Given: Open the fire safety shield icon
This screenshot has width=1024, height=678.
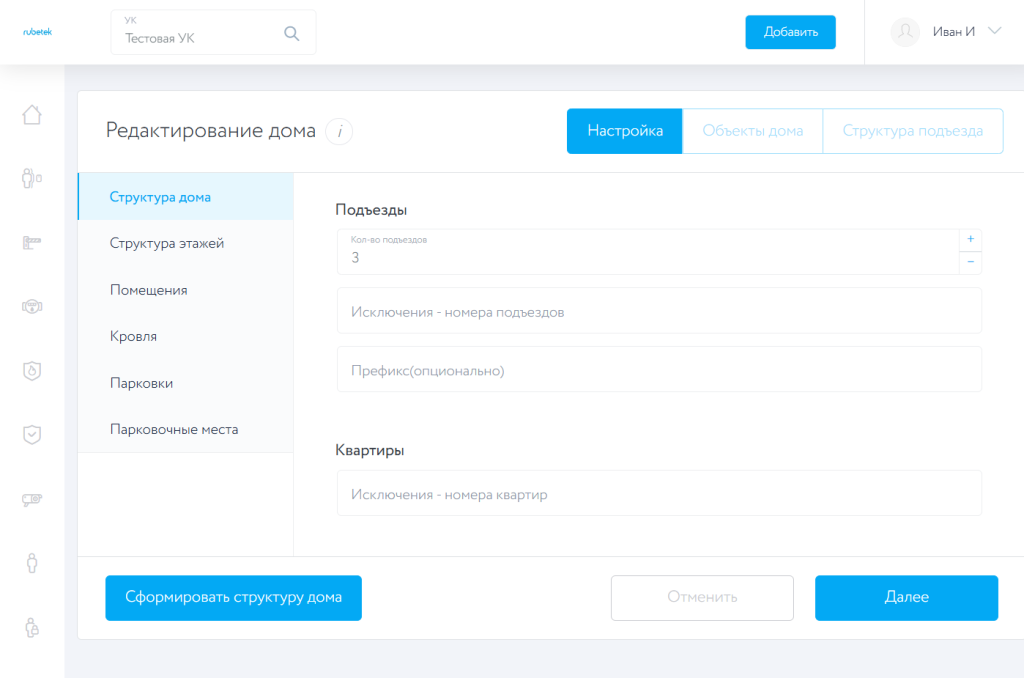Looking at the screenshot, I should [x=31, y=371].
